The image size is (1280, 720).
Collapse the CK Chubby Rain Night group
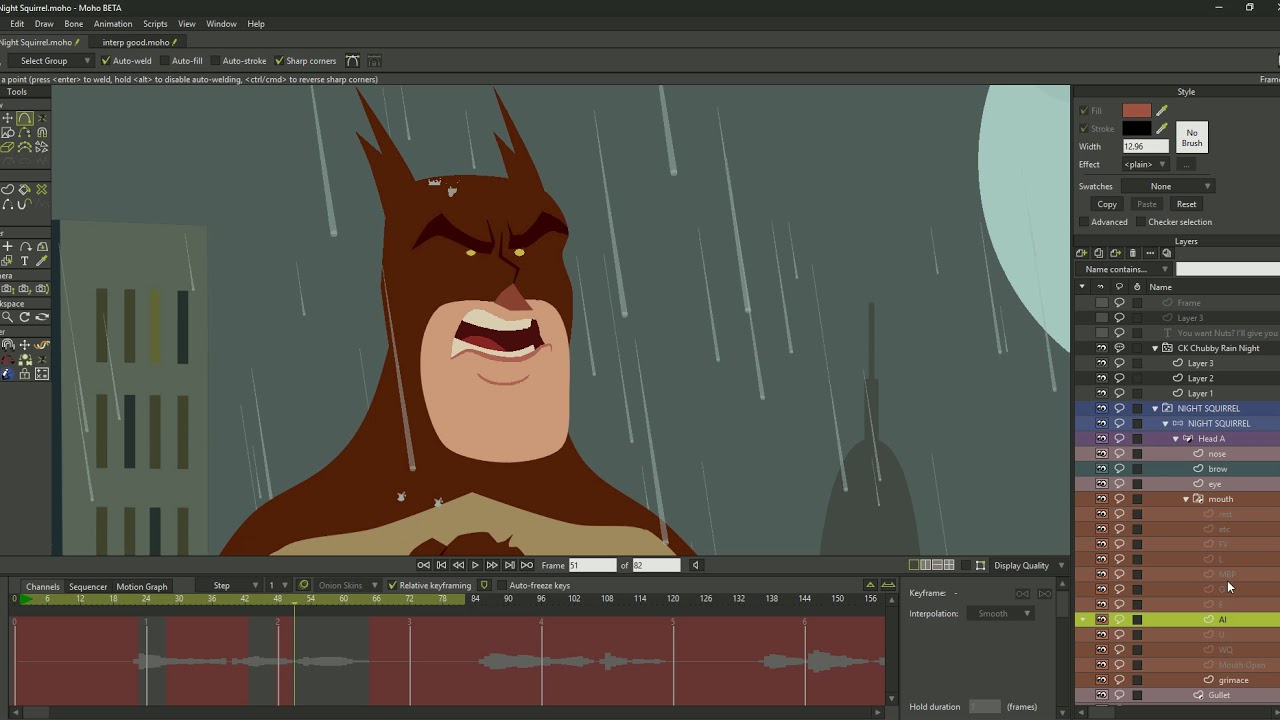pyautogui.click(x=1155, y=348)
